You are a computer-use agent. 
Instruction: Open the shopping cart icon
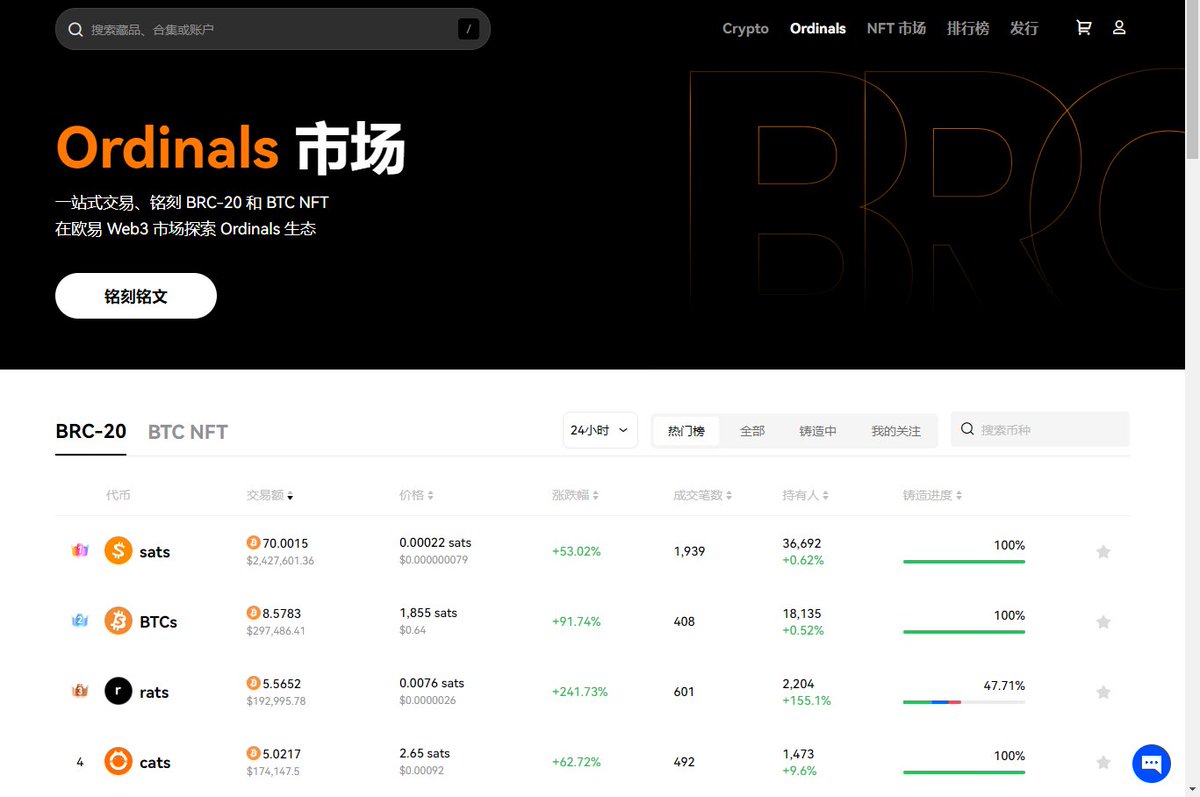[1083, 28]
